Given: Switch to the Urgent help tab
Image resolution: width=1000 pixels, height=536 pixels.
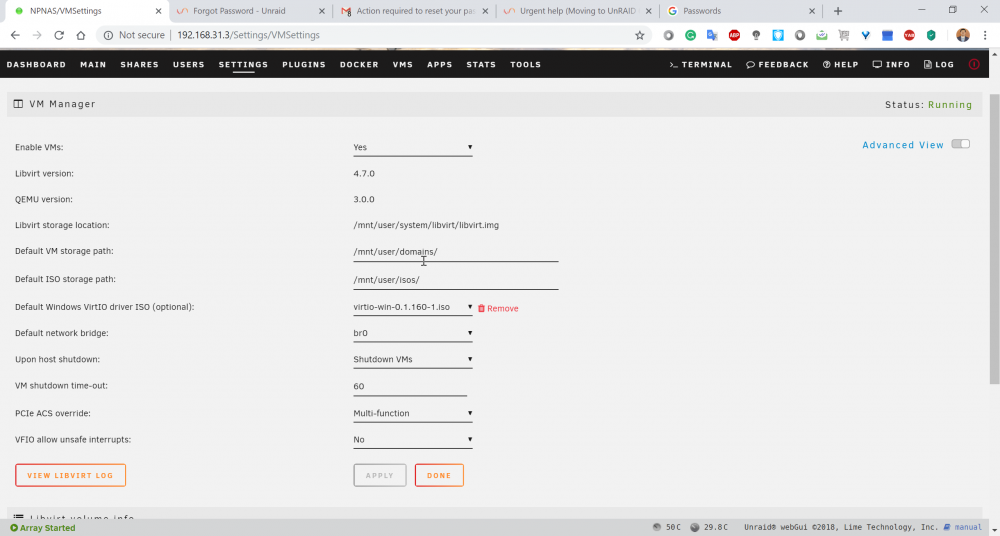Looking at the screenshot, I should click(x=579, y=11).
